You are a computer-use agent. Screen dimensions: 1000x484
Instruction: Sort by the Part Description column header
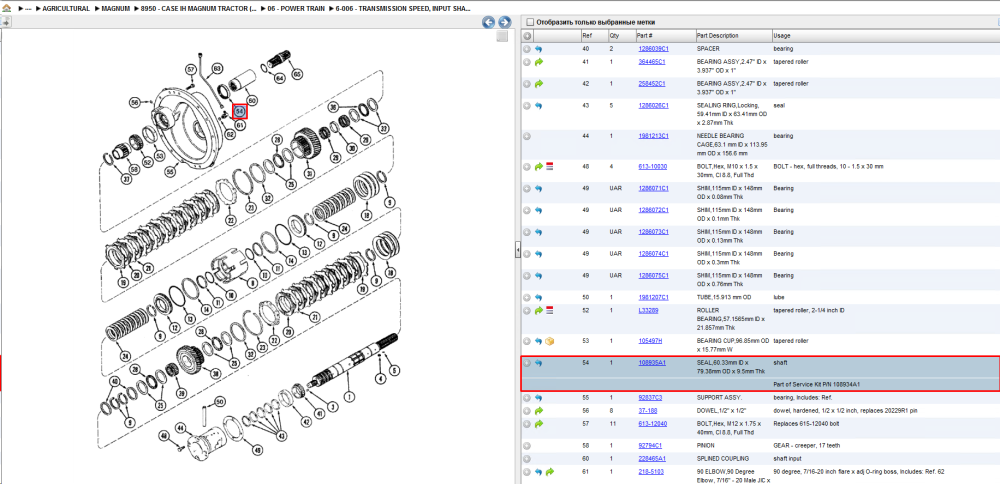tap(717, 36)
